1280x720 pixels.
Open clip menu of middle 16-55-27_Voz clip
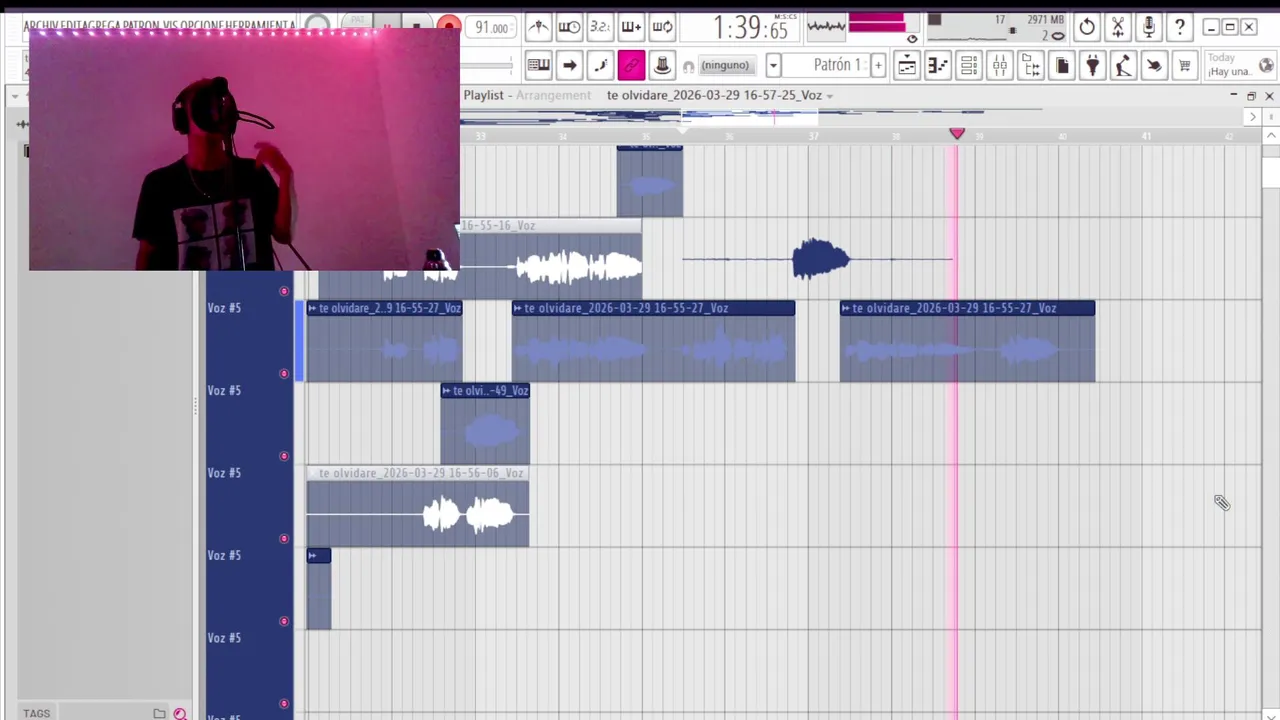518,308
